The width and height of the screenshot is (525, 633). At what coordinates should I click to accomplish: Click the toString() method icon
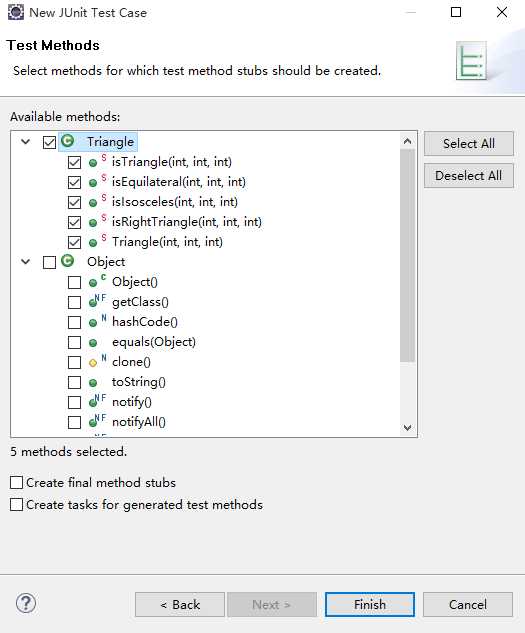93,383
